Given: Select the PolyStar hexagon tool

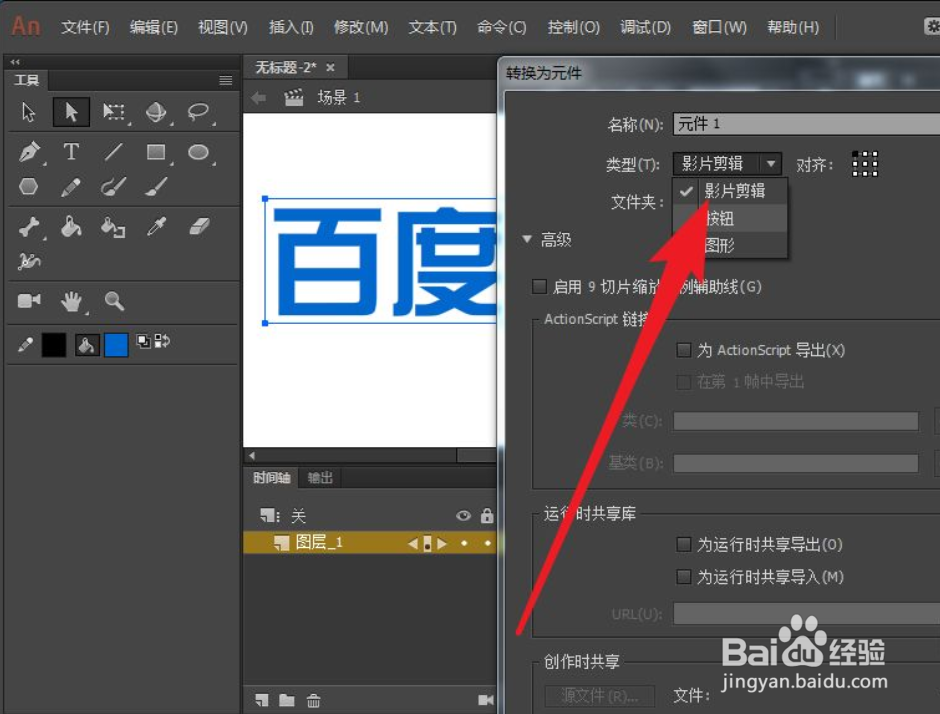Looking at the screenshot, I should pyautogui.click(x=28, y=187).
